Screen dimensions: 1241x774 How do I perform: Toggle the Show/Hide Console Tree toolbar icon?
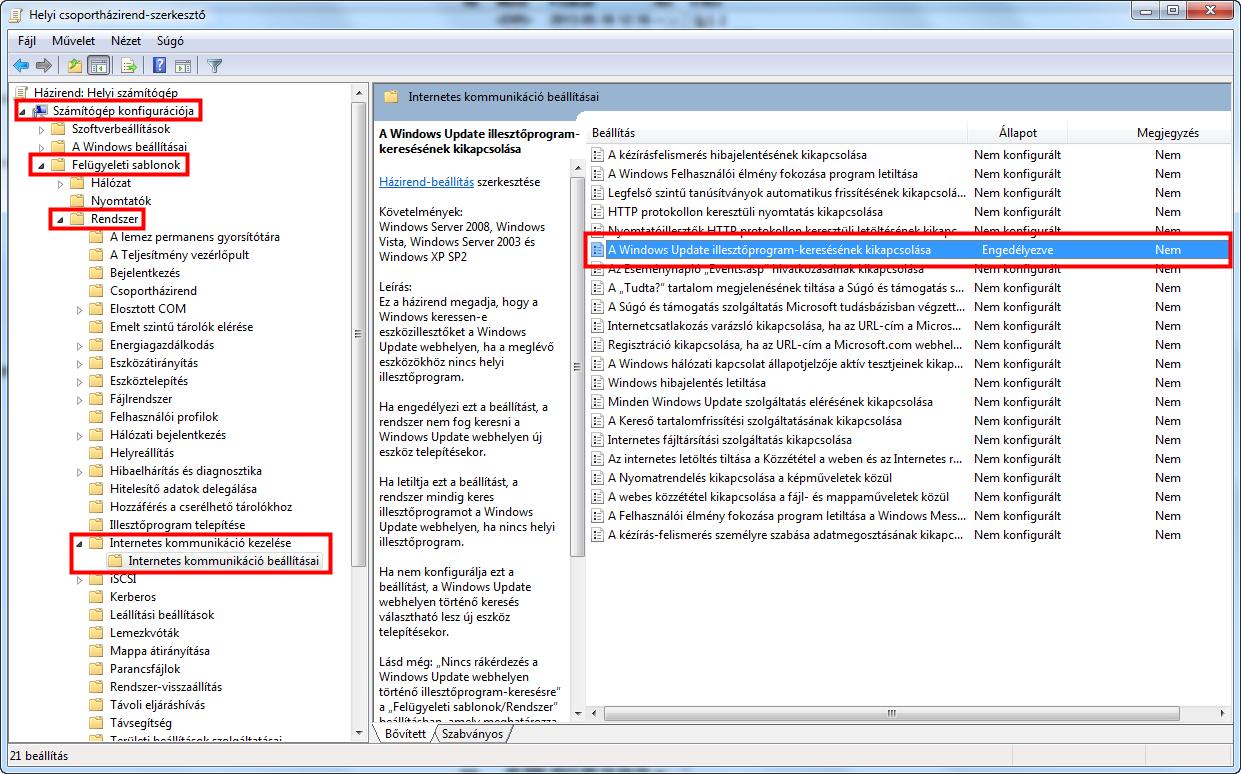98,65
